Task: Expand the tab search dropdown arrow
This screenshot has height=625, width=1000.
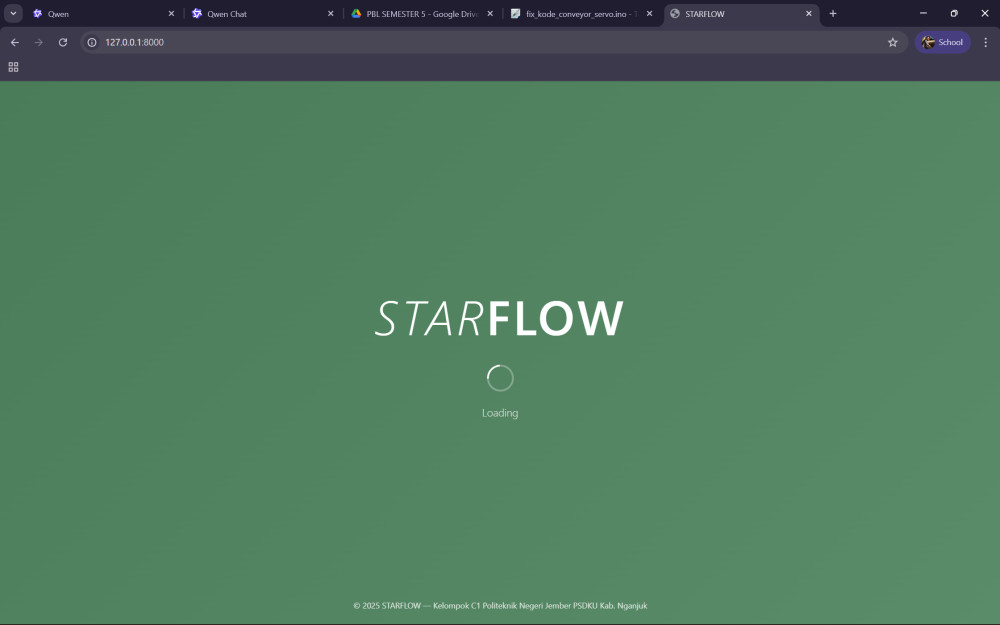Action: [x=14, y=14]
